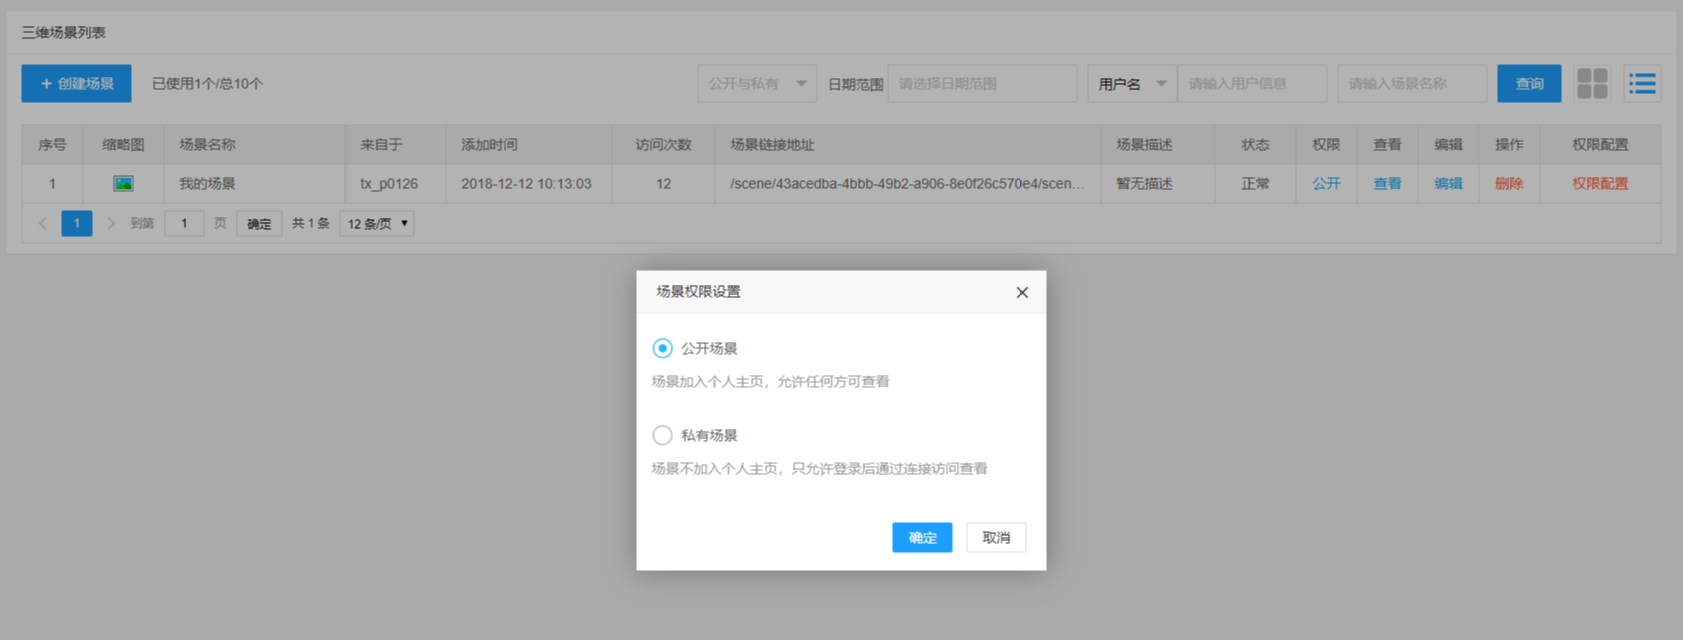
Task: Click the date range input field
Action: 981,84
